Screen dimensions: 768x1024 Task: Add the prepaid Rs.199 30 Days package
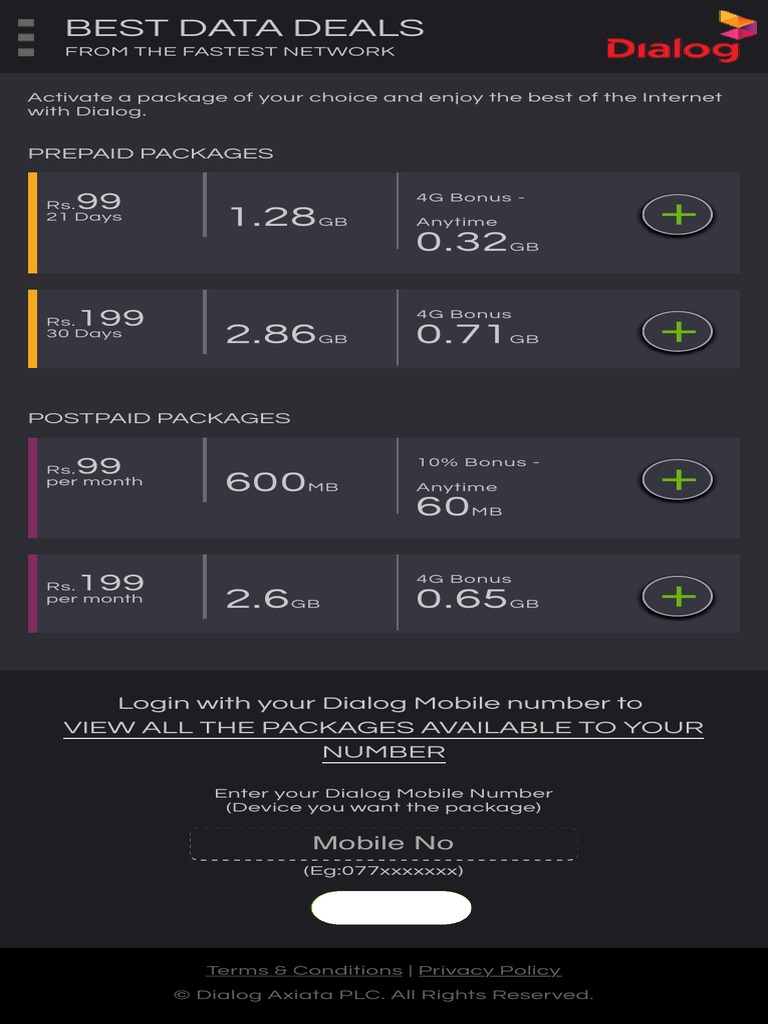click(677, 331)
